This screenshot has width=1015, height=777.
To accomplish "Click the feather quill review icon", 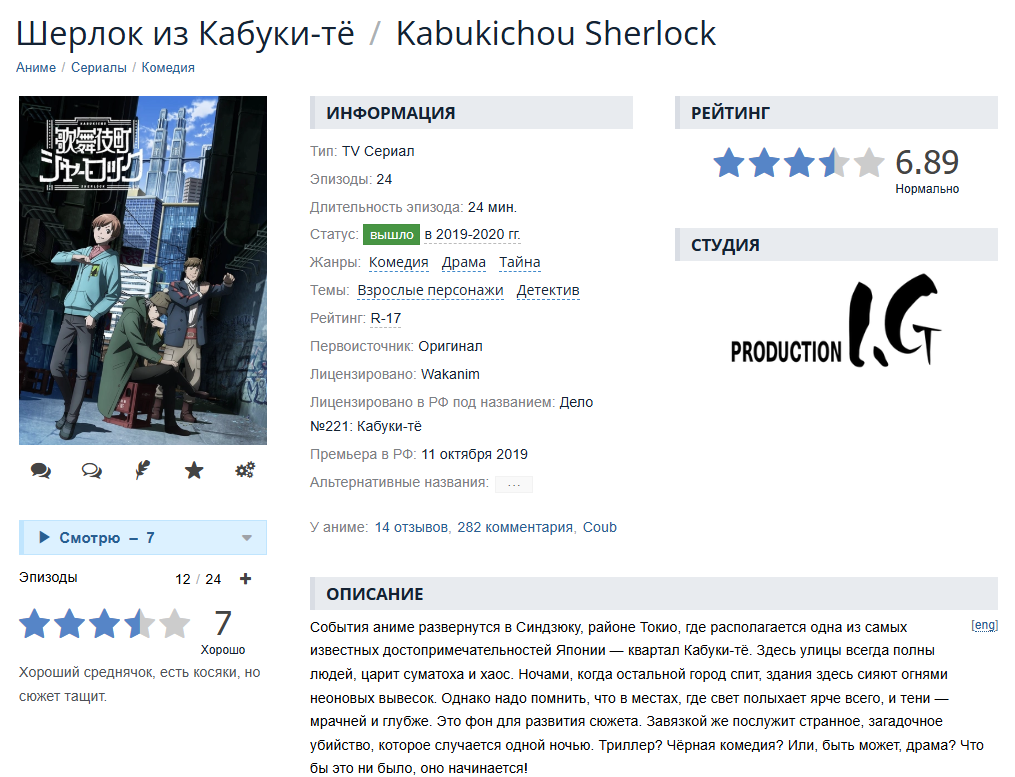I will 142,469.
